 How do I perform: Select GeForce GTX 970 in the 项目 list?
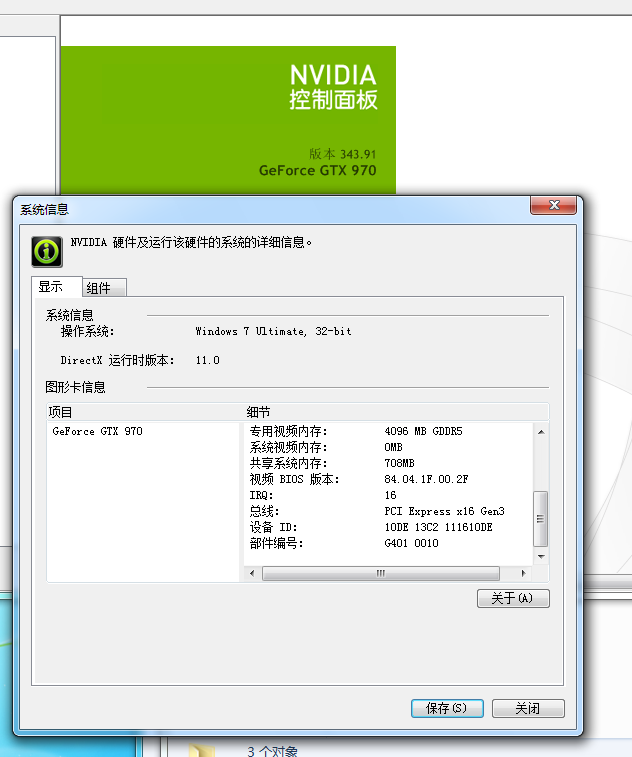pyautogui.click(x=97, y=431)
